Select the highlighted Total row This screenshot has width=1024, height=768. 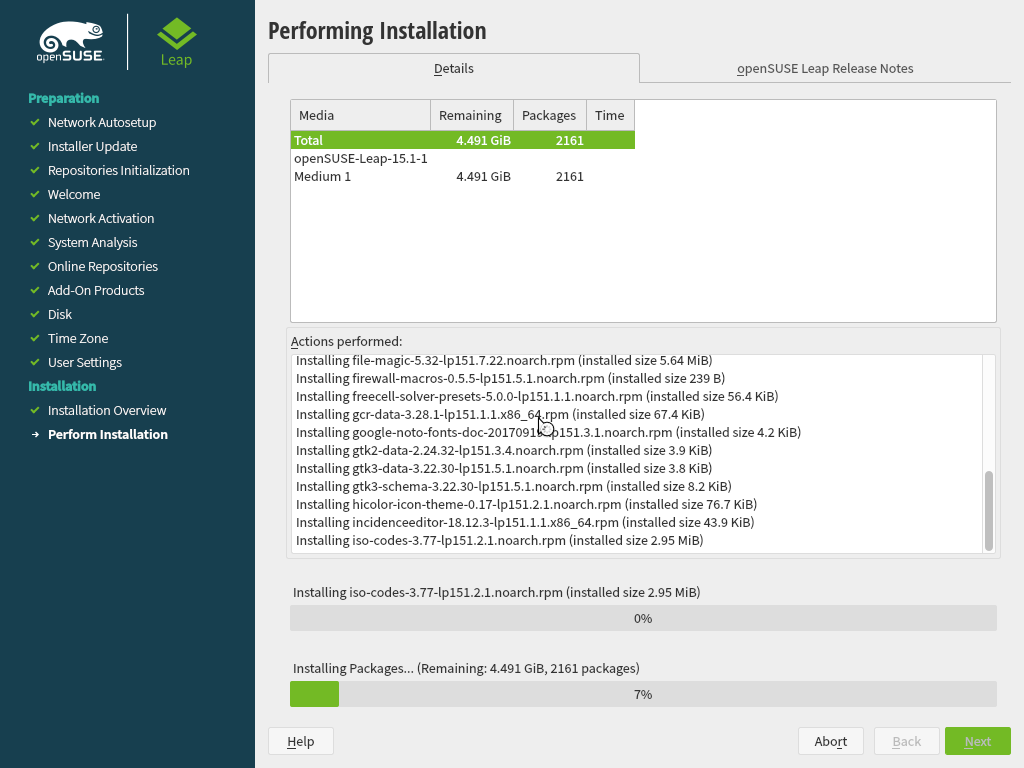coord(462,140)
